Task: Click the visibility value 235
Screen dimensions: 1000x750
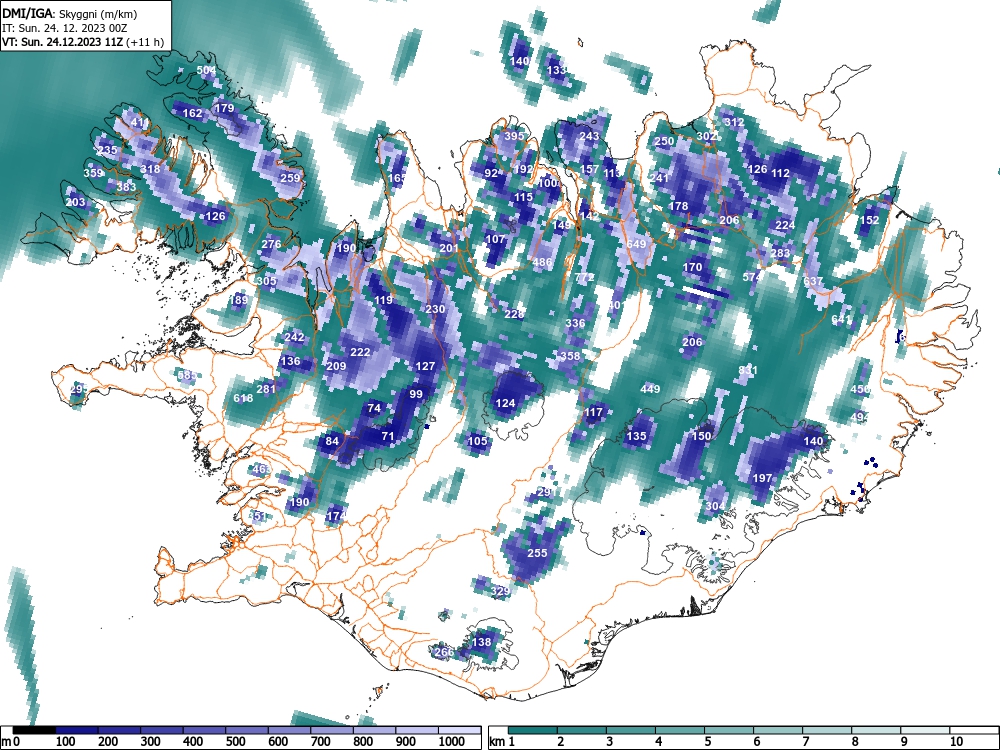Action: click(107, 150)
